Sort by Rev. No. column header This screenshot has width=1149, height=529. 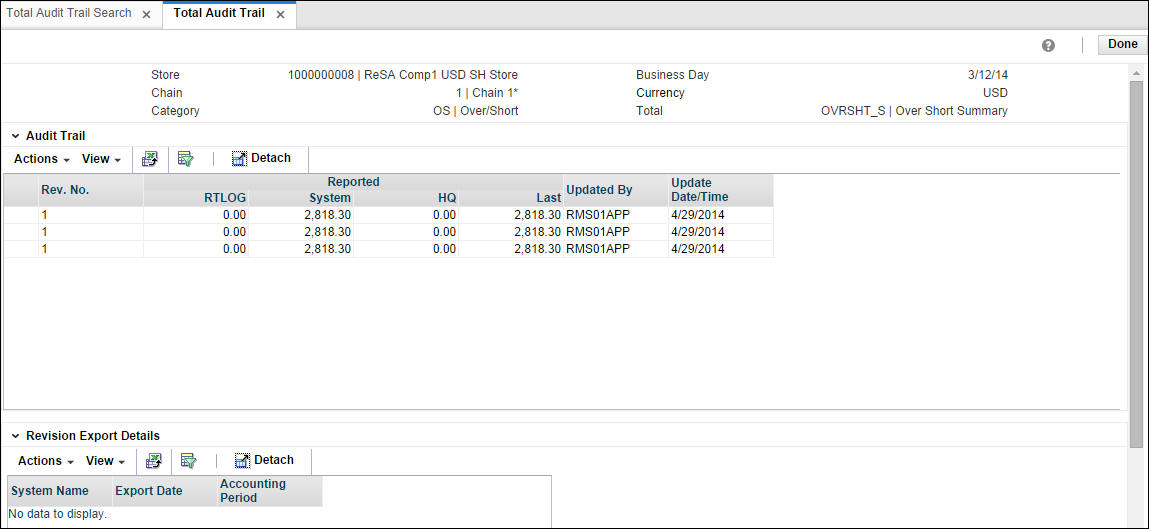91,190
